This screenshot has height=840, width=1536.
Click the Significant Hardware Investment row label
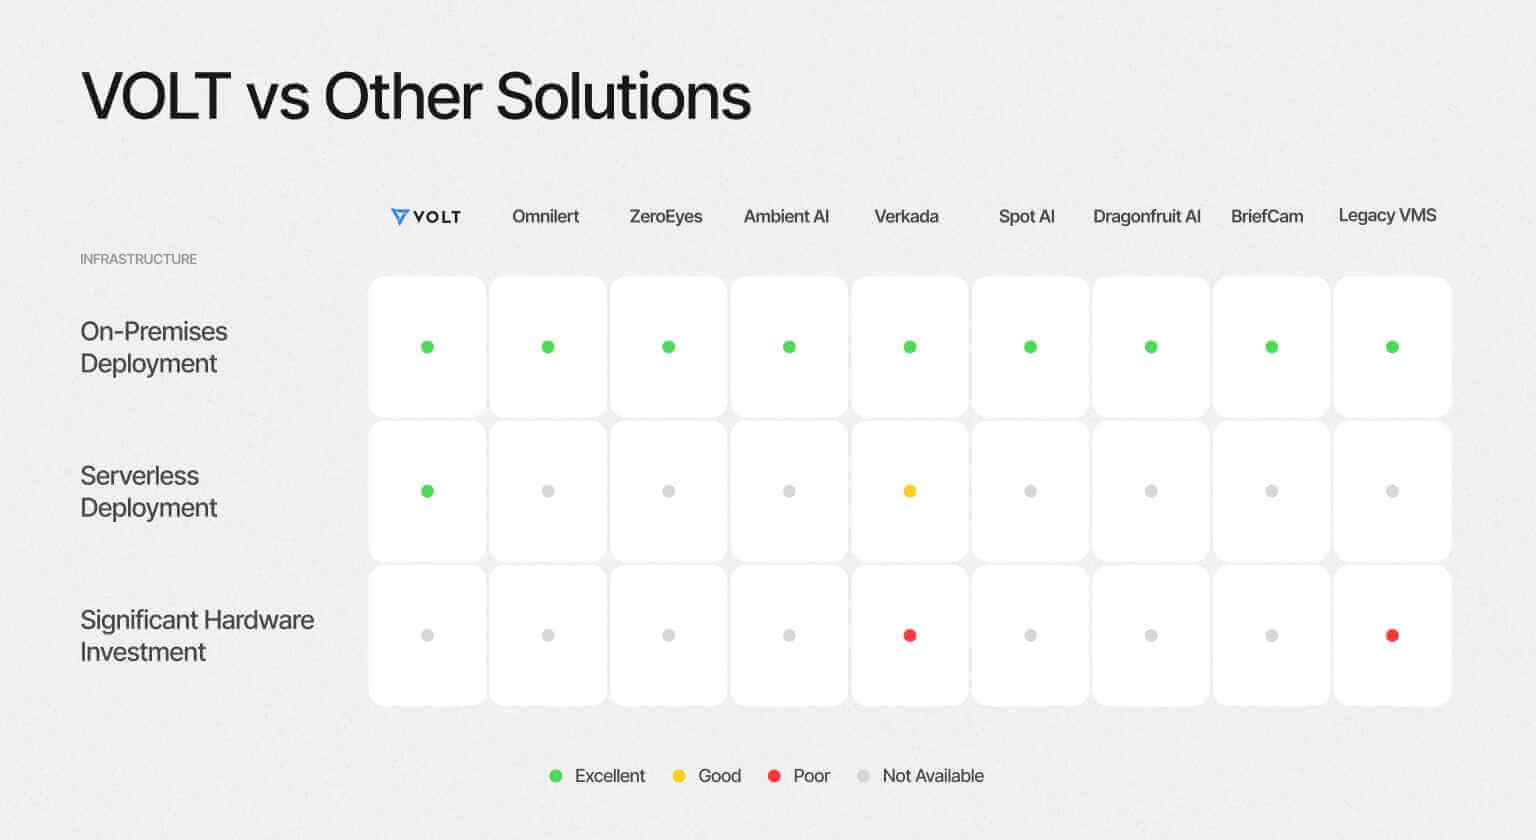click(x=197, y=635)
